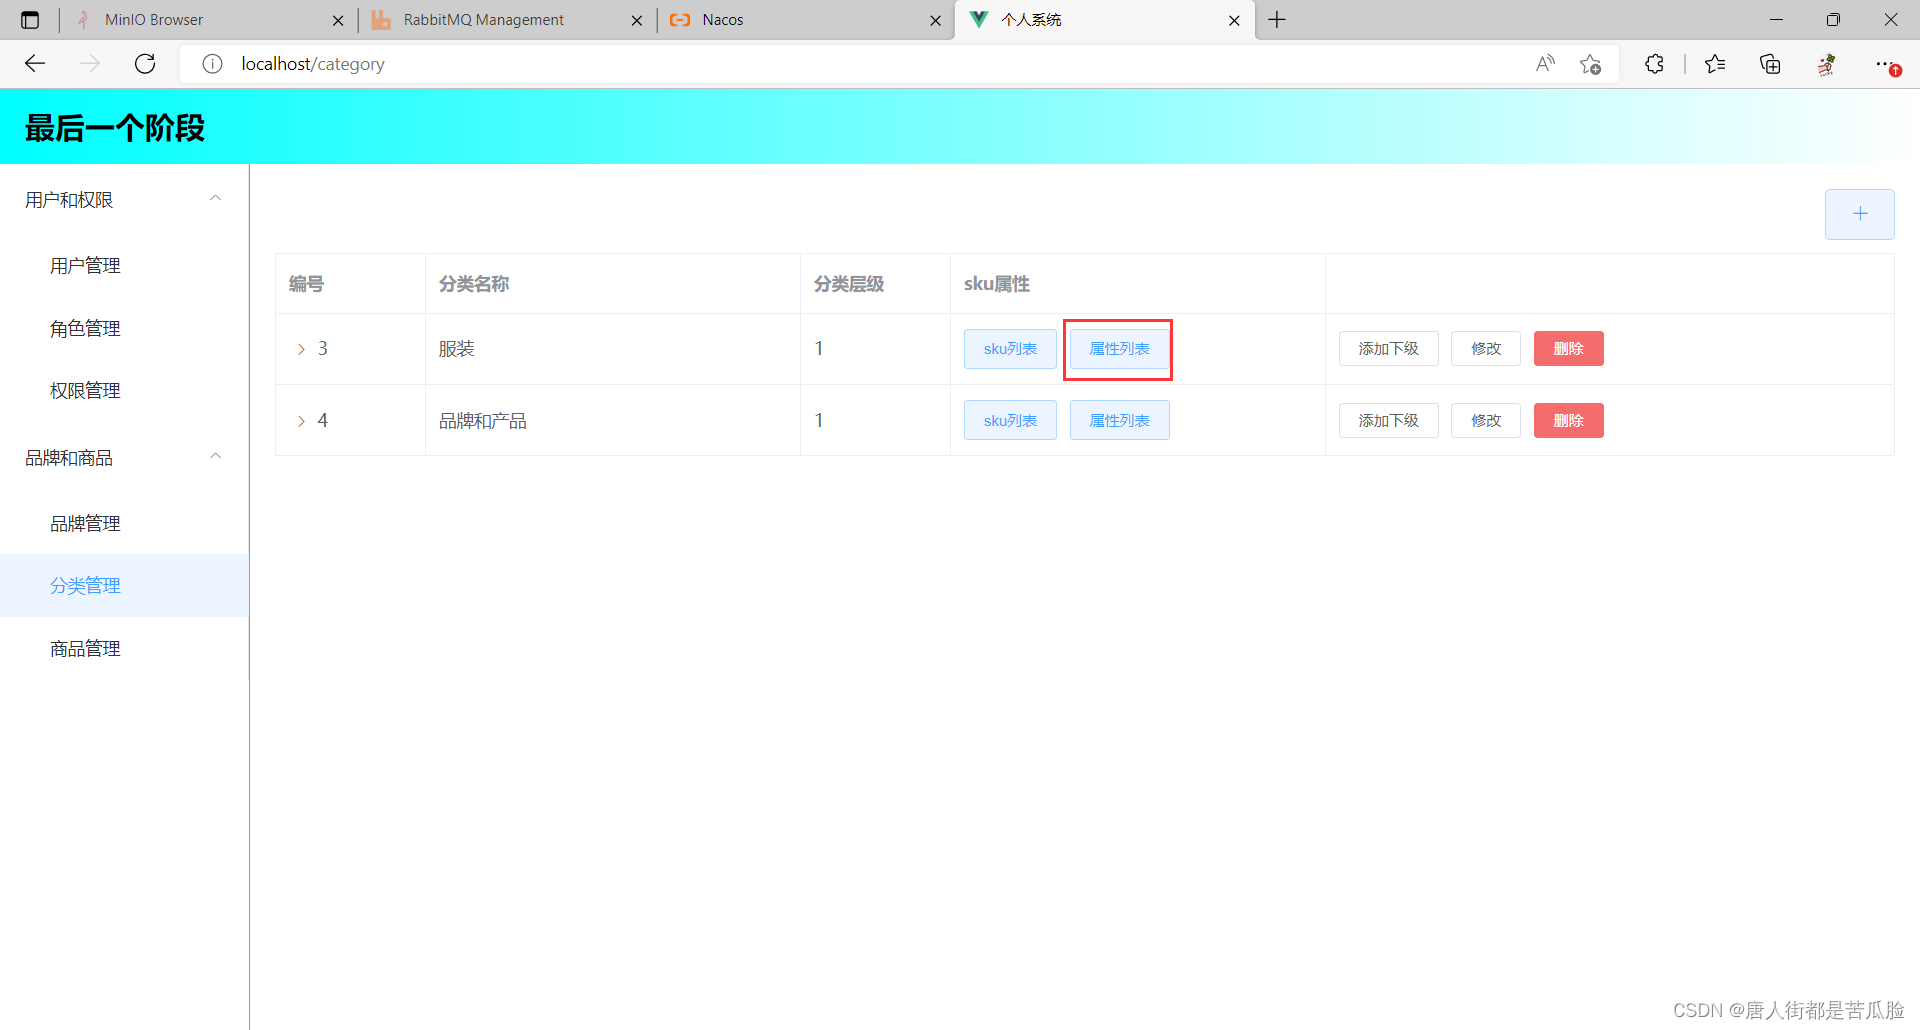Select 分类管理 in the sidebar

(x=124, y=586)
